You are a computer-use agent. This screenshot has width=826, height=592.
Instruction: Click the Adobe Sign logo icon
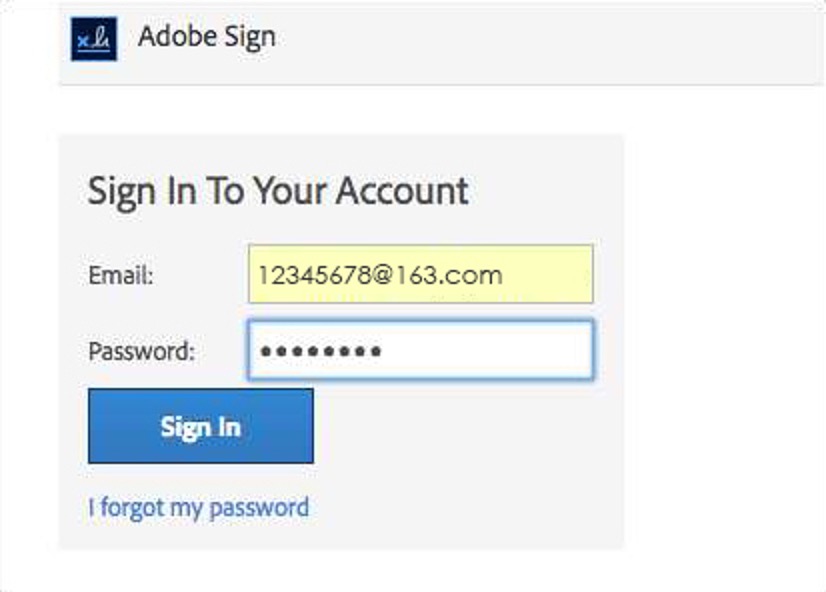[94, 38]
